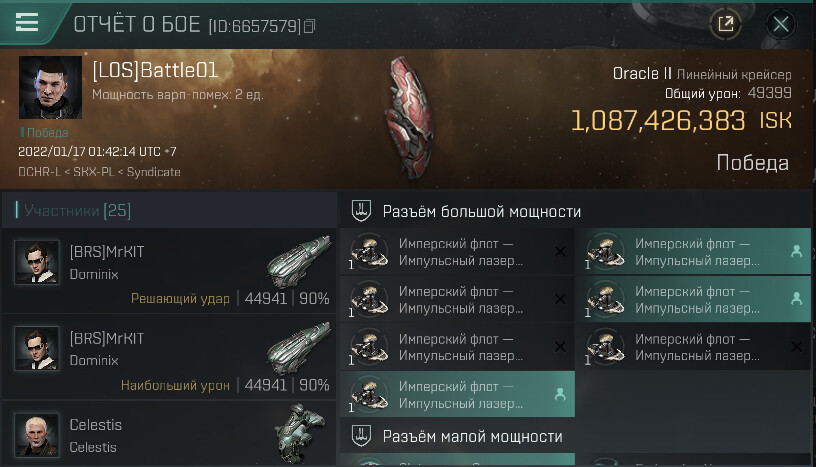View the Celestis ship icon in participants list

point(299,433)
